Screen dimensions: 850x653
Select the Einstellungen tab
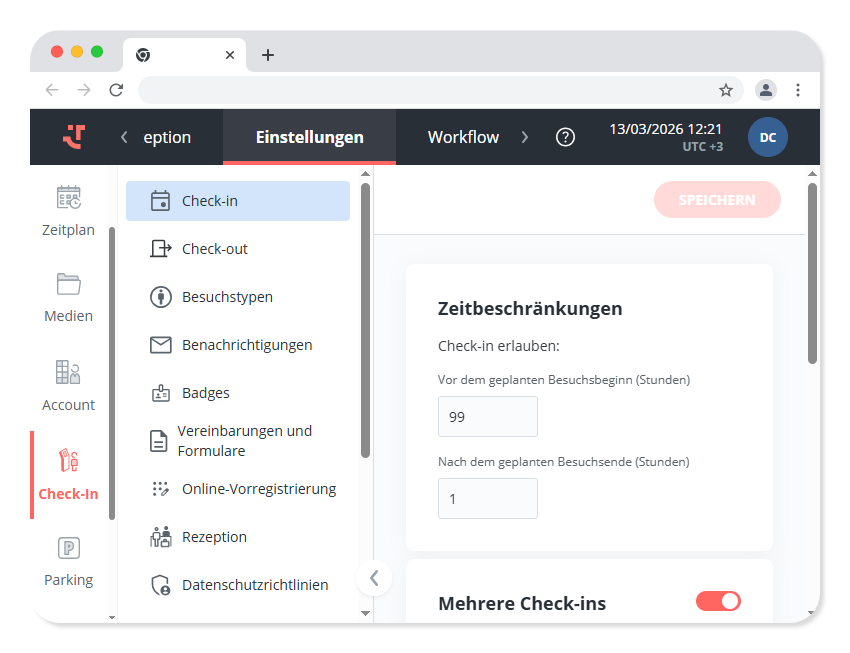point(309,137)
